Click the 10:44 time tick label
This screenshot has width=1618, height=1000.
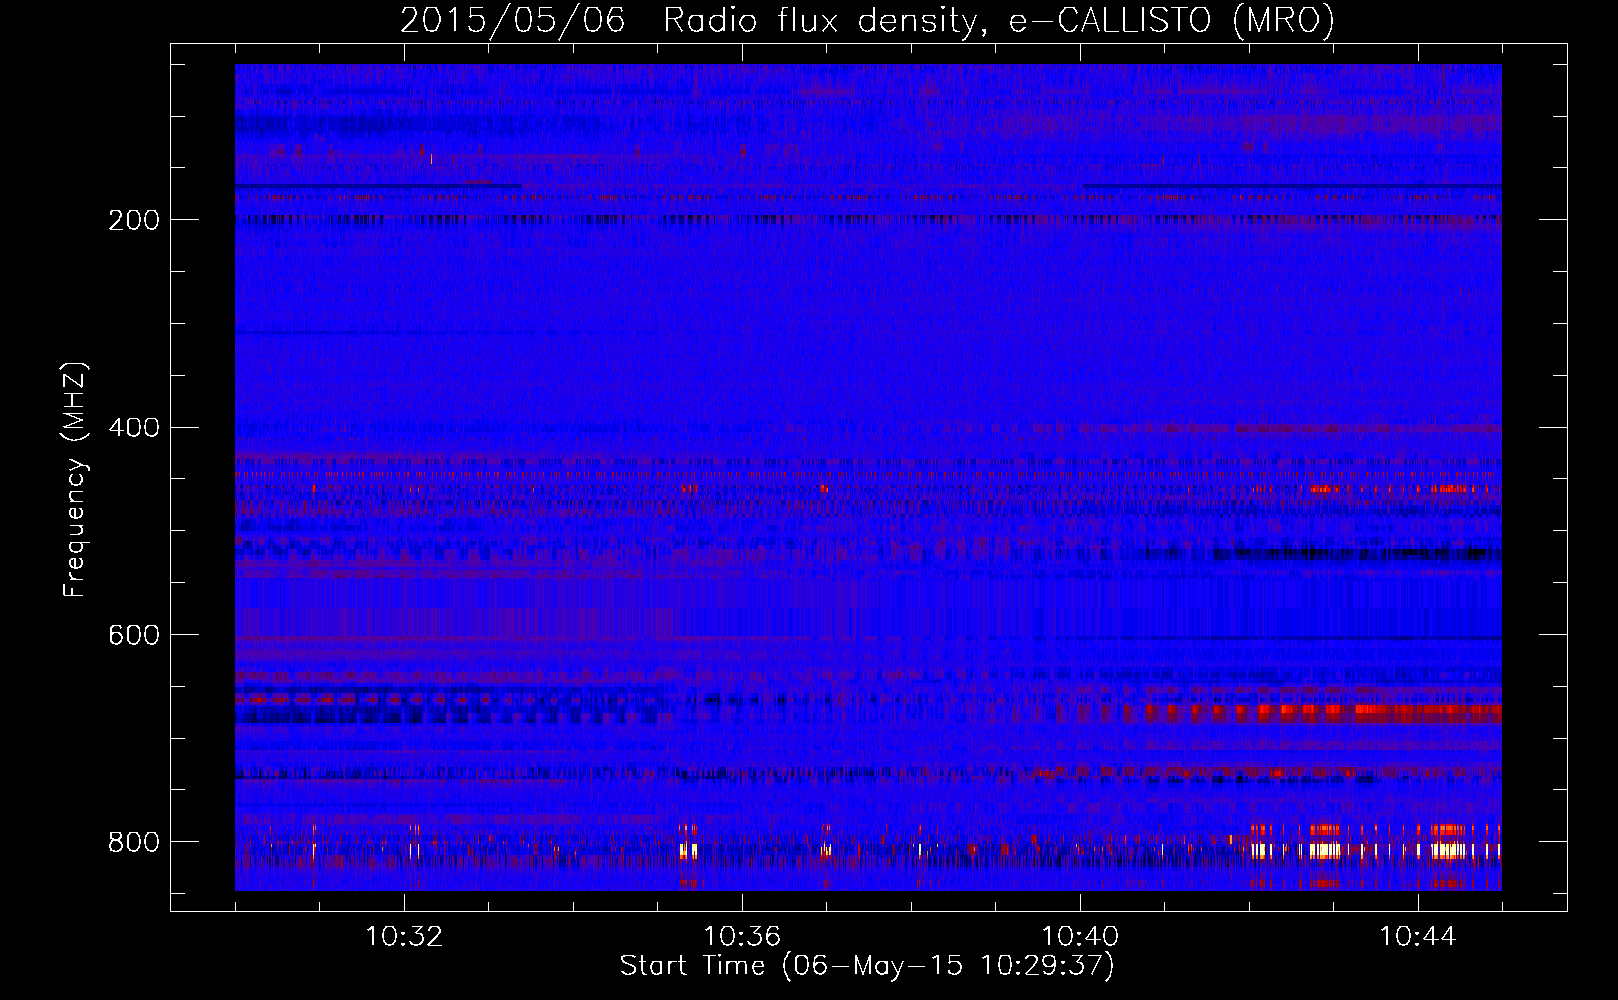click(x=1418, y=937)
